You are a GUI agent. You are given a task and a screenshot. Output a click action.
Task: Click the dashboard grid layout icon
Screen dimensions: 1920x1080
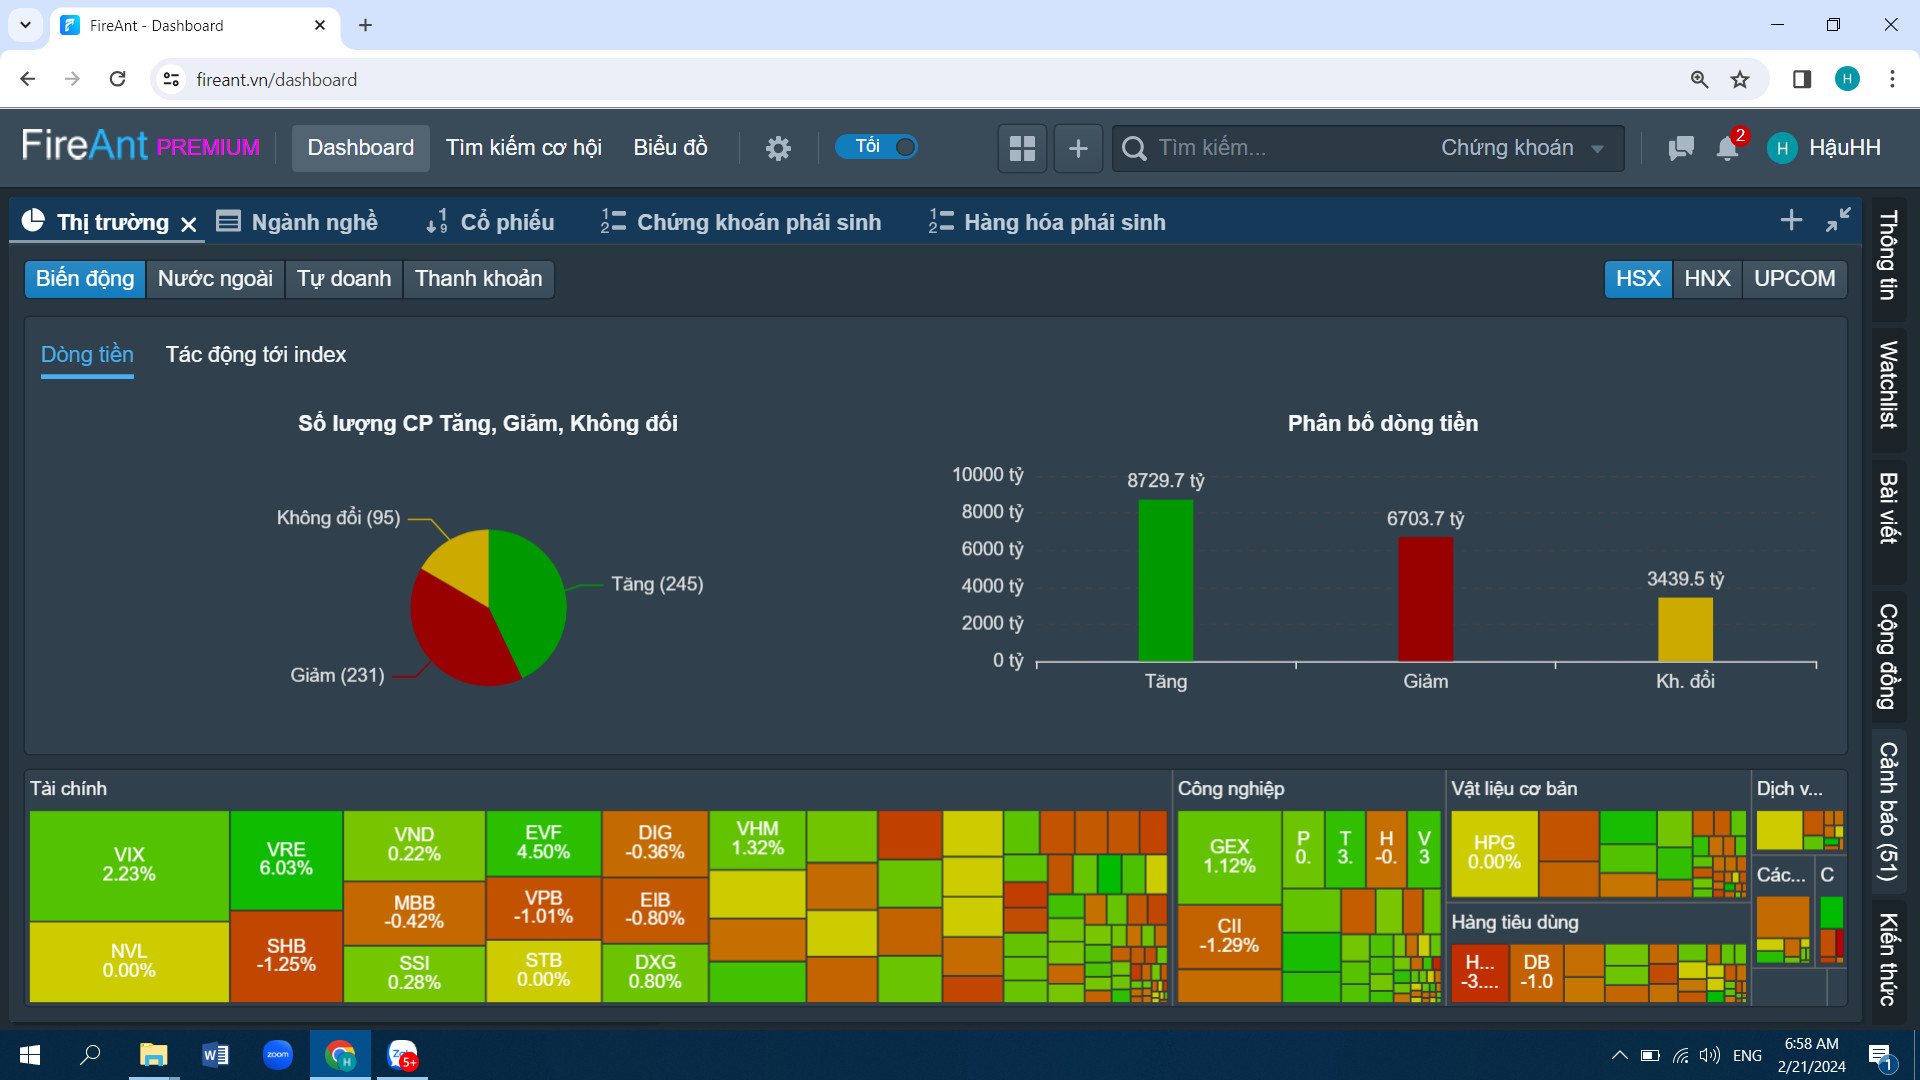click(1022, 148)
